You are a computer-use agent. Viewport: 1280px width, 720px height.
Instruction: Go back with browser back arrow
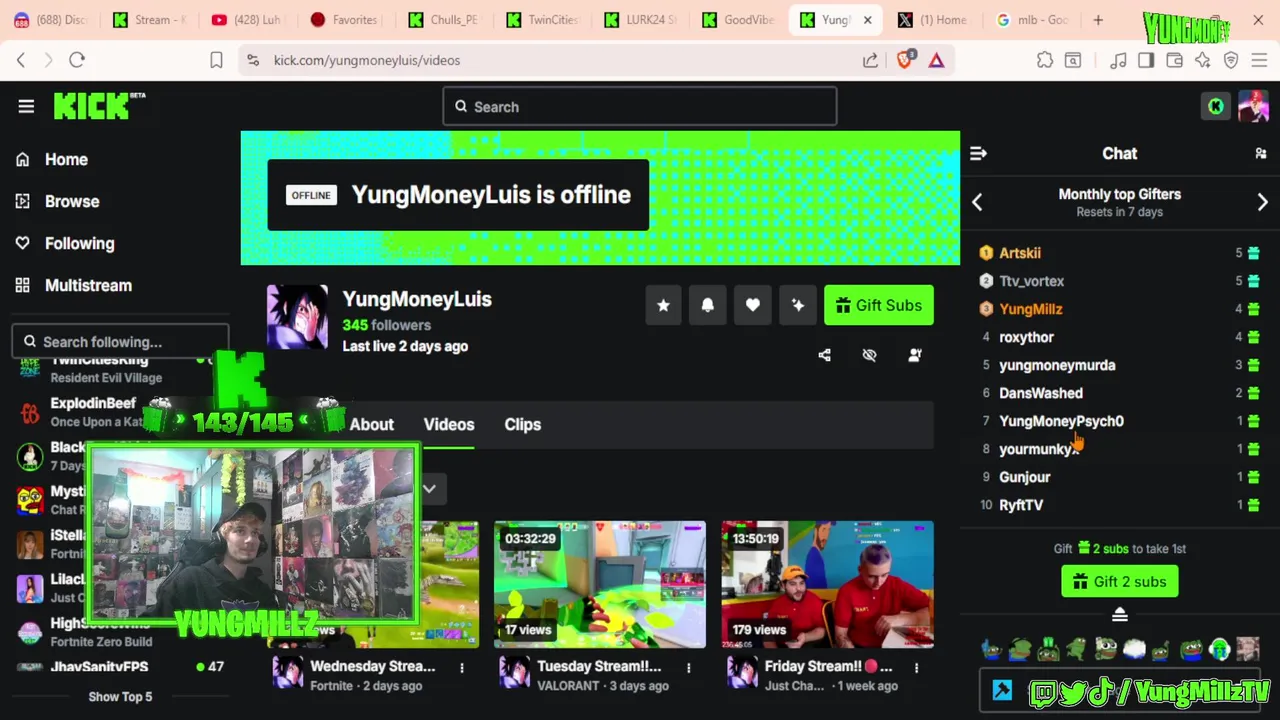(x=21, y=60)
